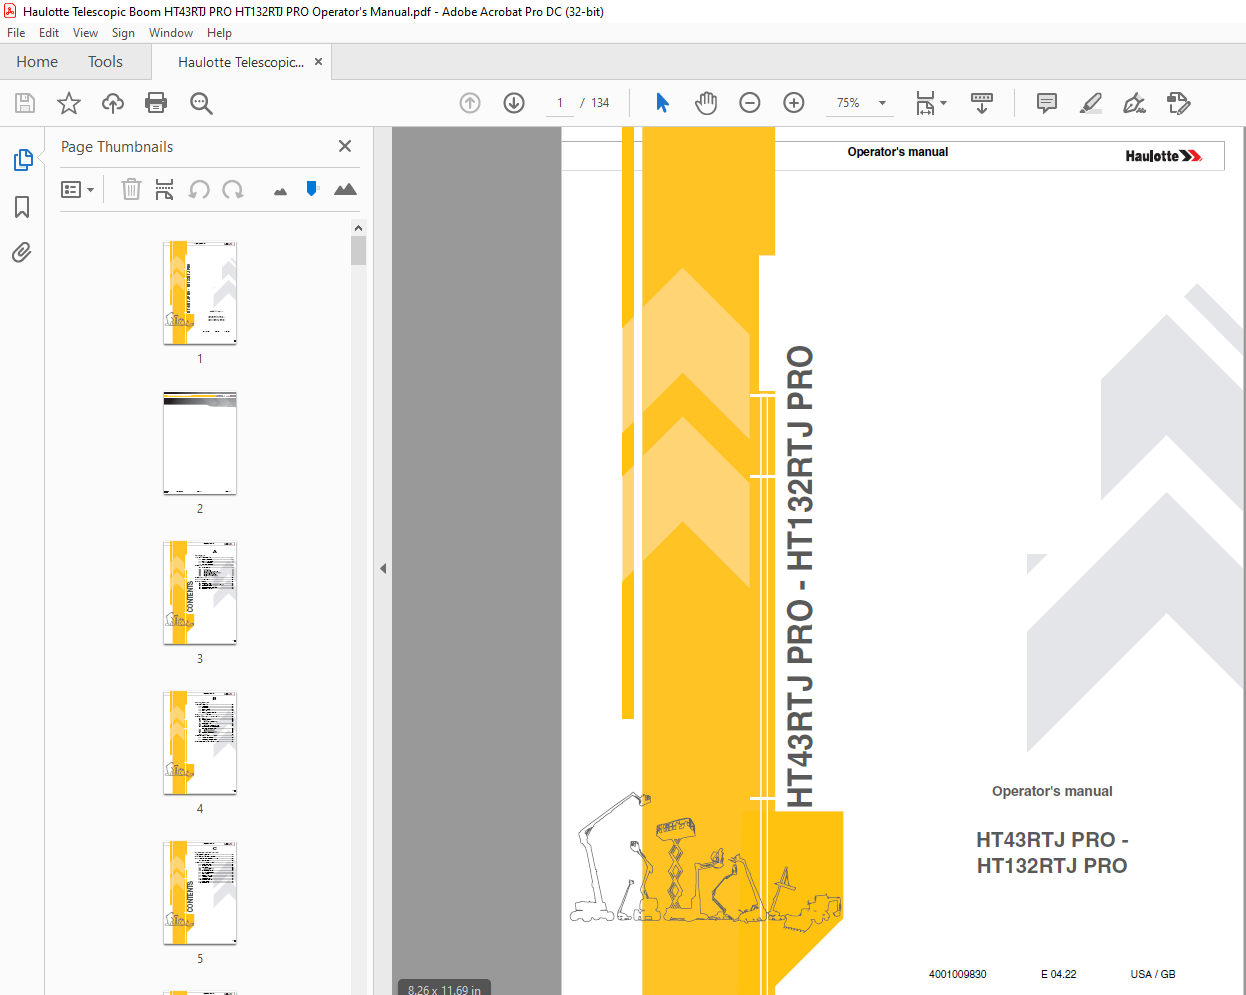Open the Page Thumbnails sidebar icon

pos(22,160)
